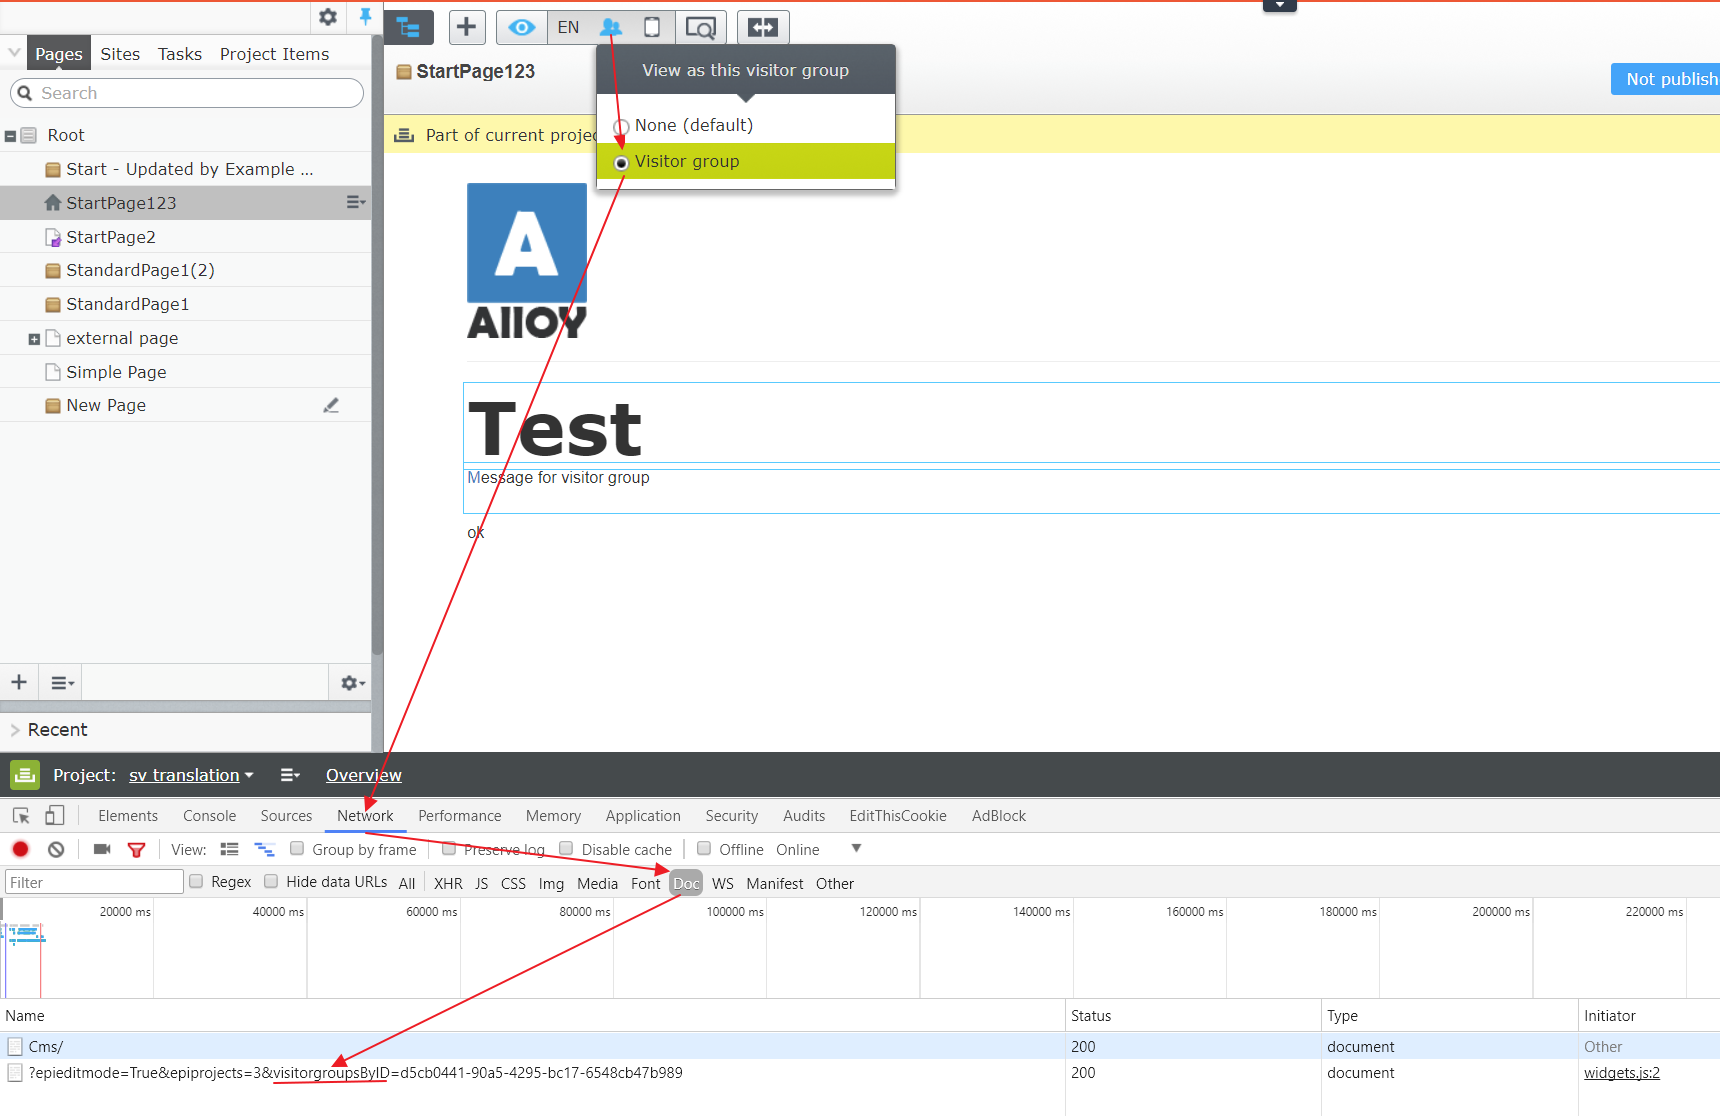Click the compare versions icon
This screenshot has width=1720, height=1116.
(763, 28)
